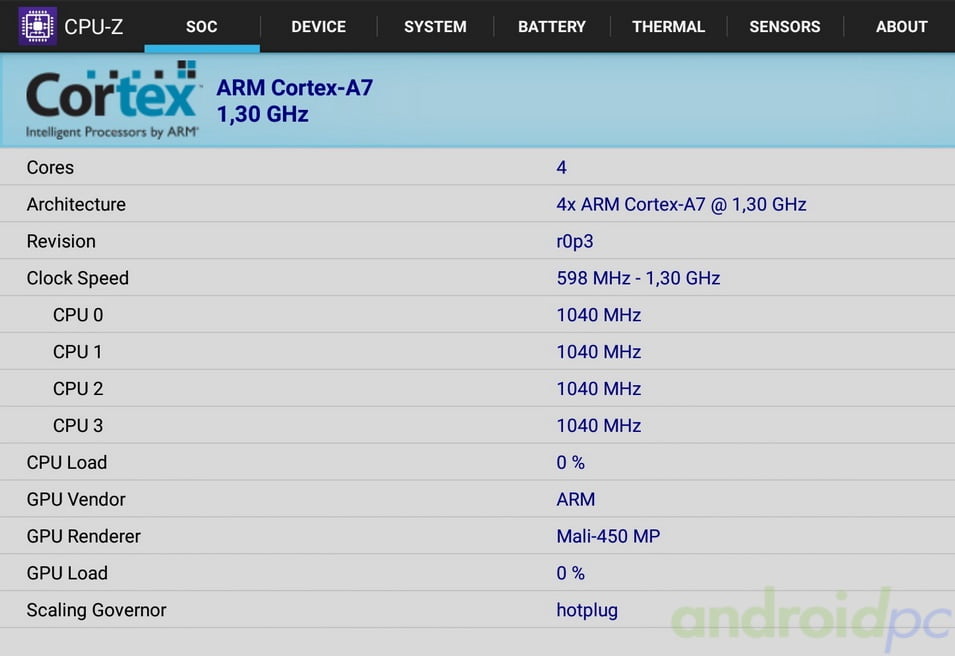Viewport: 955px width, 656px height.
Task: Click the androidpc watermark logo
Action: tap(810, 617)
